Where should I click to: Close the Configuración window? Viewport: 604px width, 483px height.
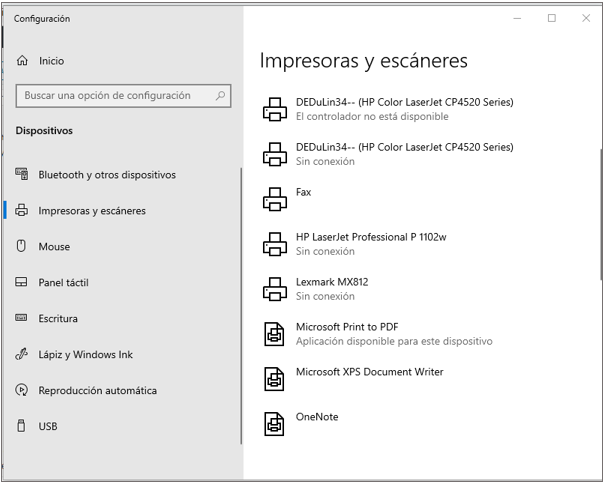tap(586, 18)
